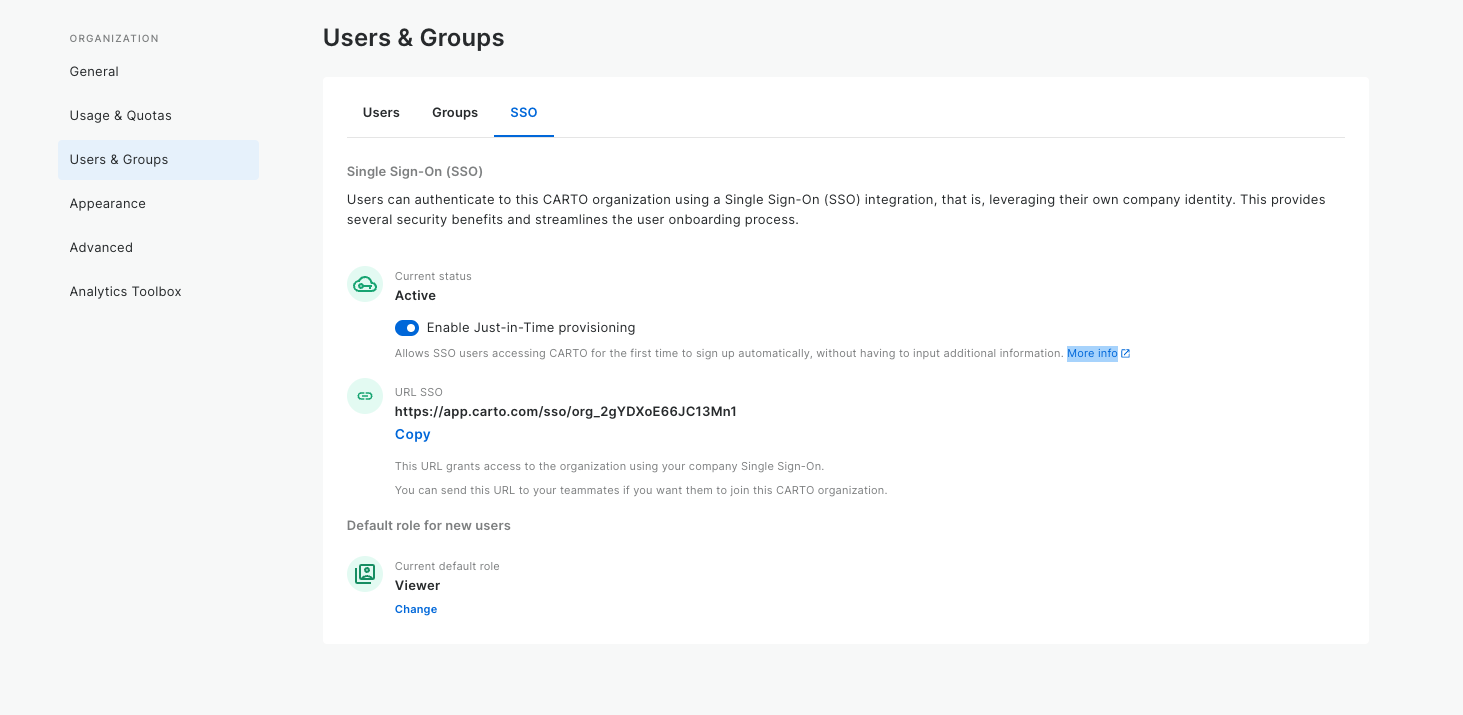Image resolution: width=1463 pixels, height=715 pixels.
Task: Switch to the Groups tab
Action: (x=455, y=113)
